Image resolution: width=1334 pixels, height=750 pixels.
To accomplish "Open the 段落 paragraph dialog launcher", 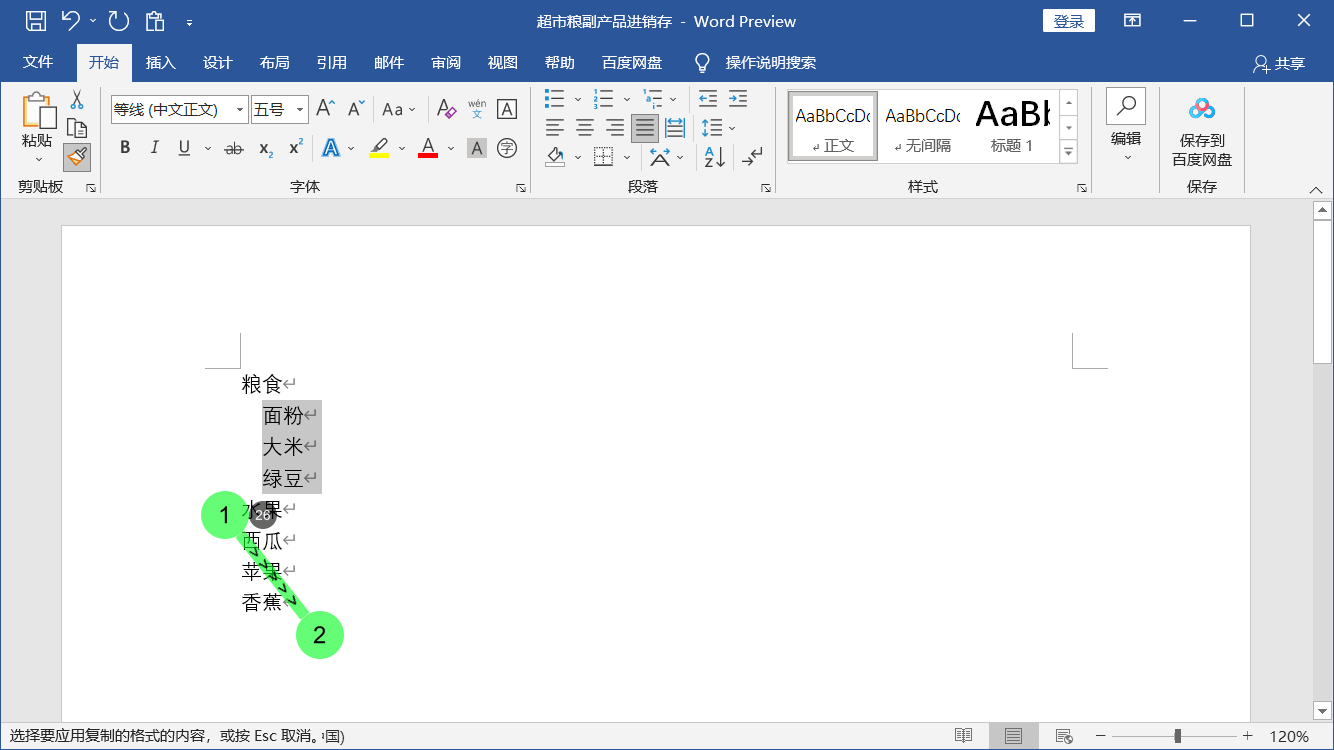I will point(766,187).
